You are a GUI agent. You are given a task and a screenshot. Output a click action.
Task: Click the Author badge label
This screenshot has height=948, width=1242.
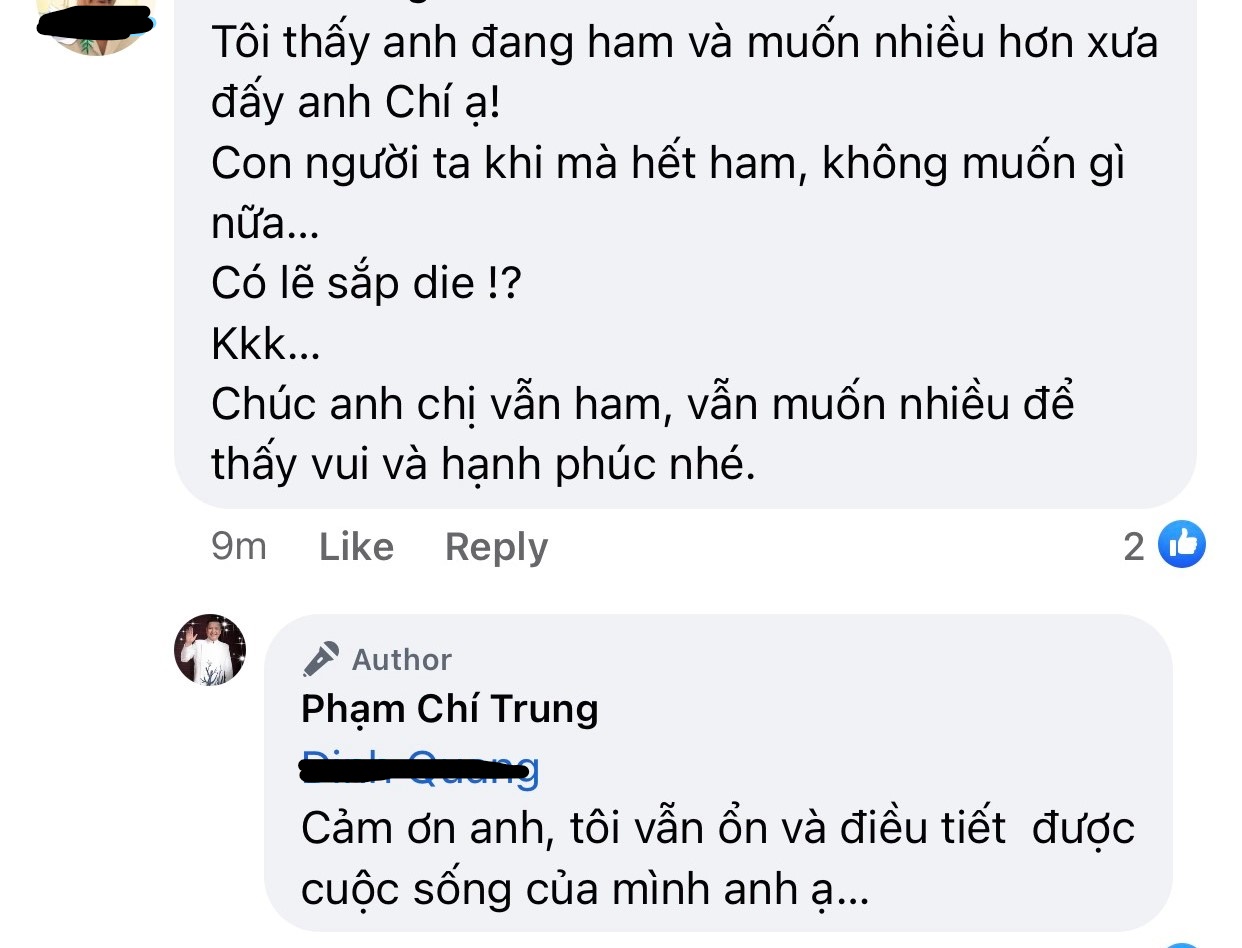400,658
